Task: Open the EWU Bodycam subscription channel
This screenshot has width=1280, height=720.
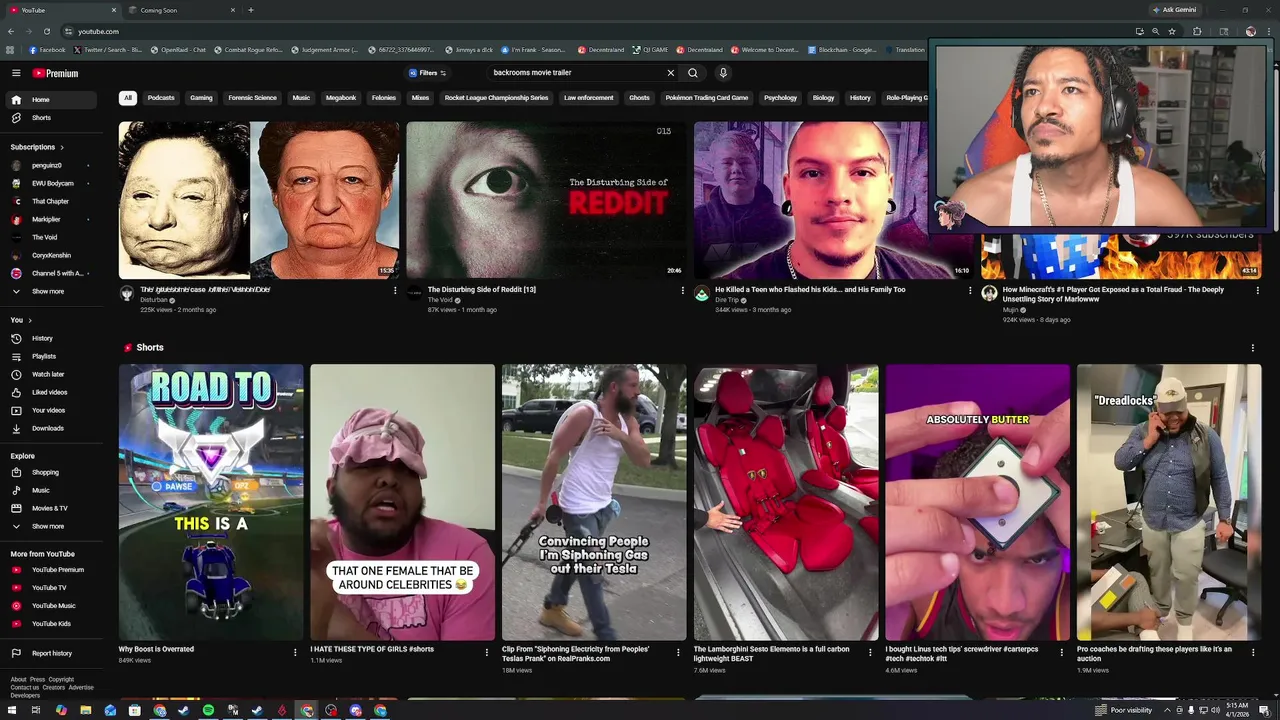Action: [x=50, y=183]
